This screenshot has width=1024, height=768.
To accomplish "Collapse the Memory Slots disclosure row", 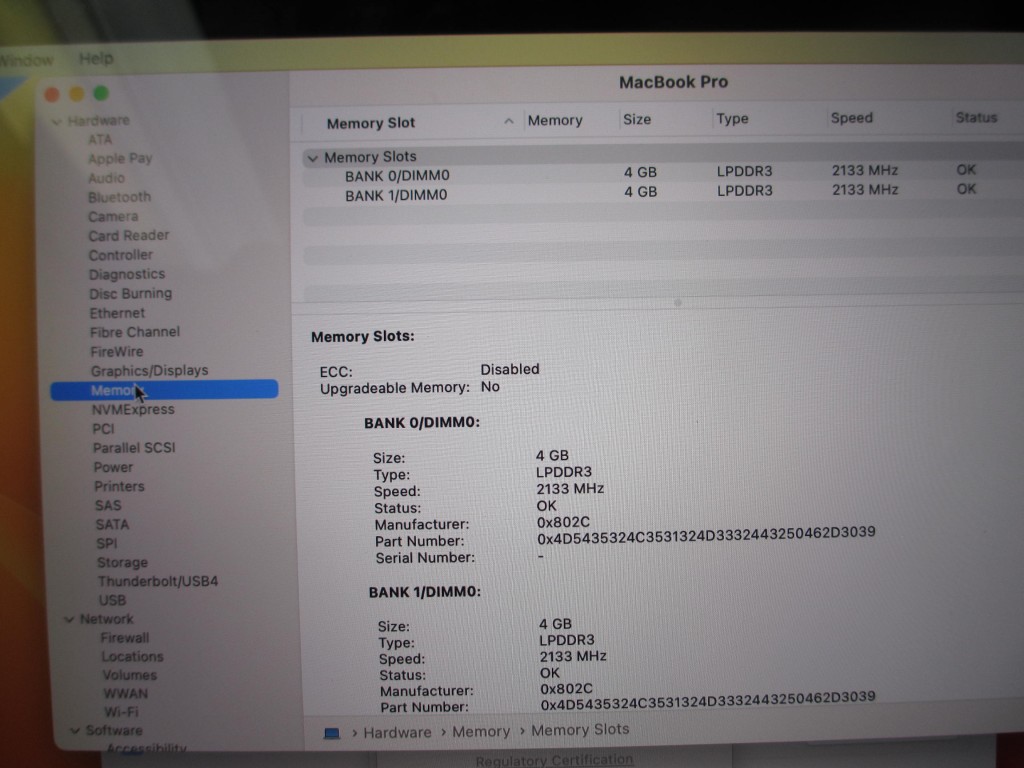I will pyautogui.click(x=312, y=158).
